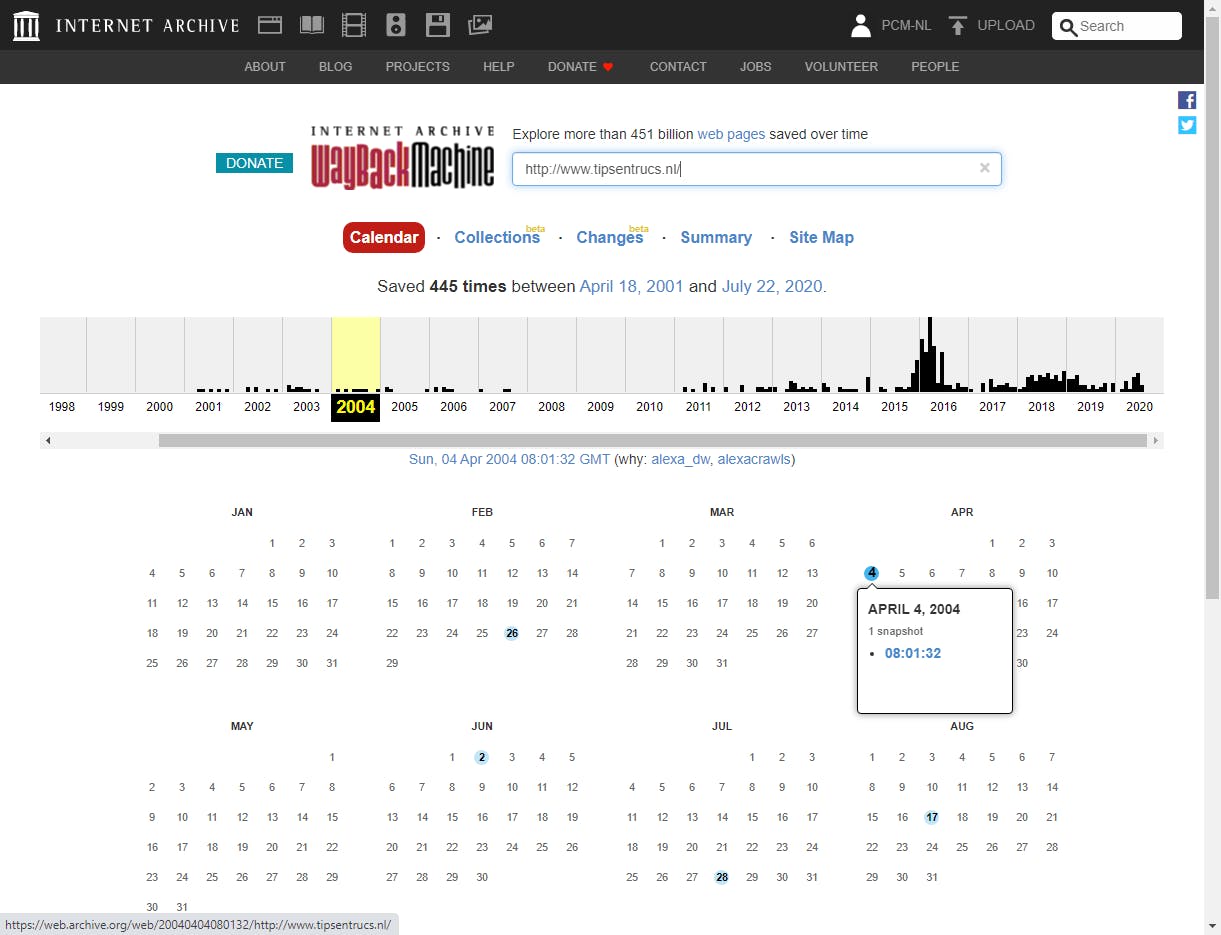The height and width of the screenshot is (935, 1221).
Task: Click the PCM-NL username
Action: coord(906,26)
